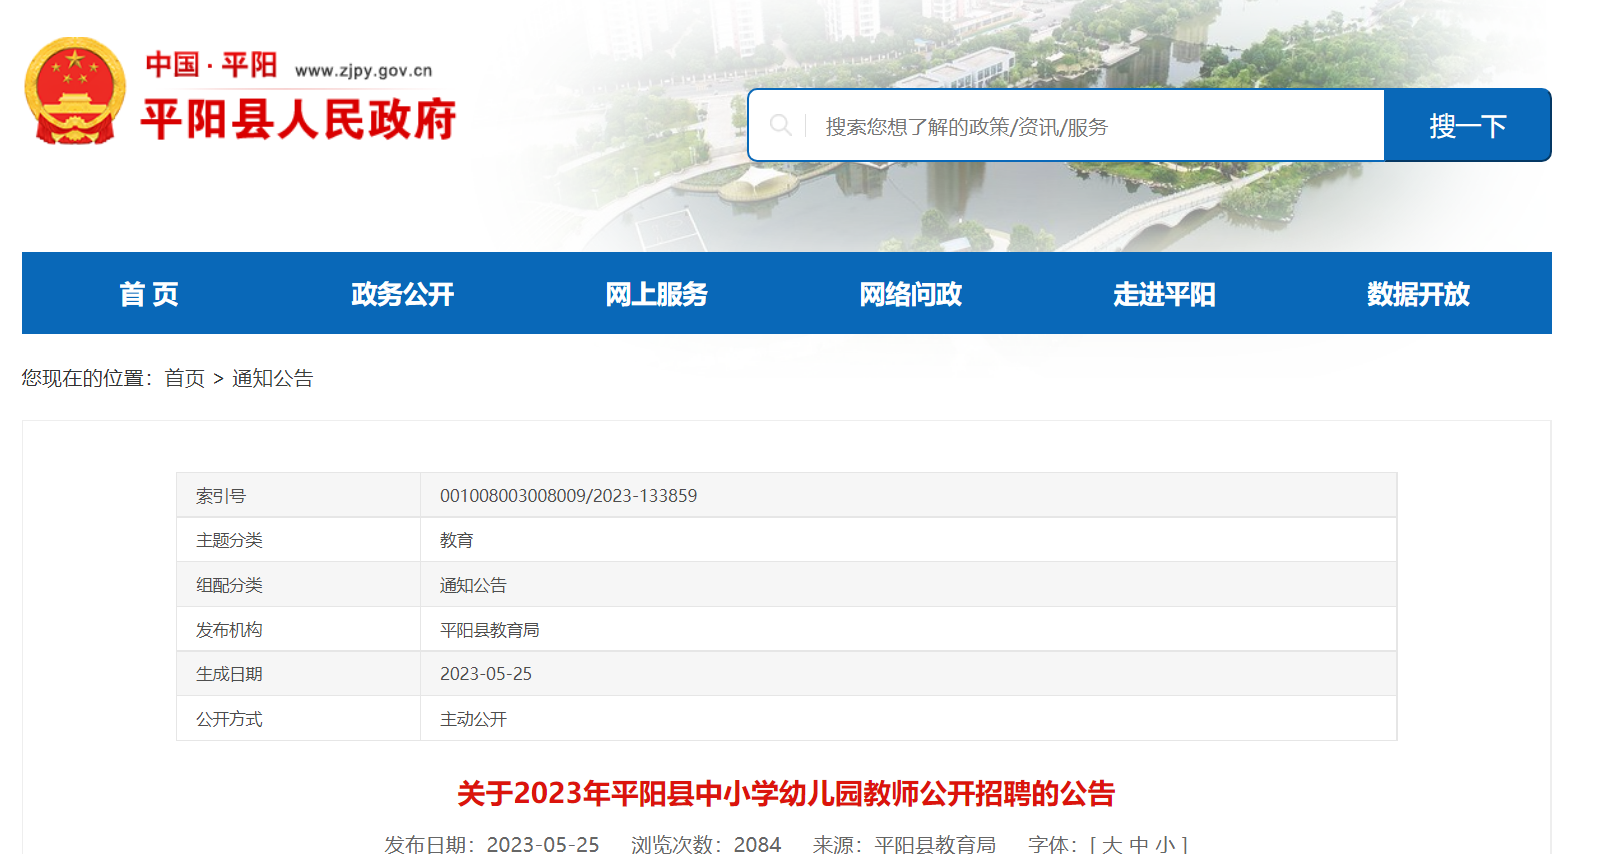The image size is (1597, 854).
Task: Open the 政务公开 menu item
Action: tap(403, 294)
